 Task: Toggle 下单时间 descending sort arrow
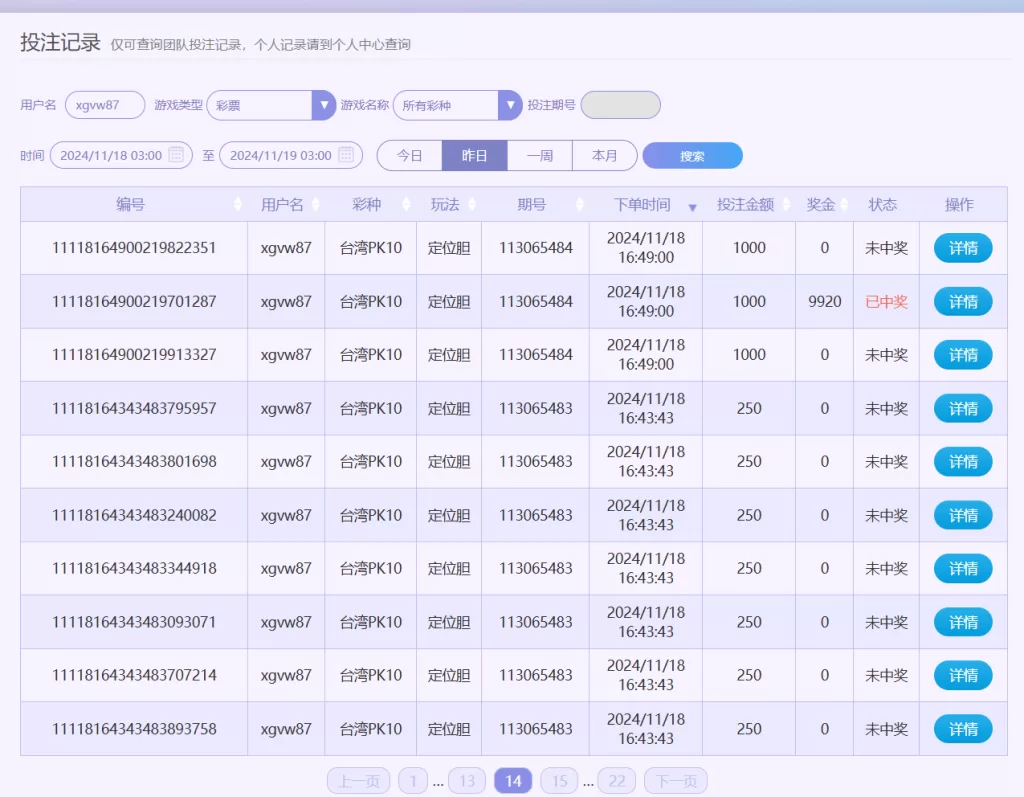(x=692, y=208)
